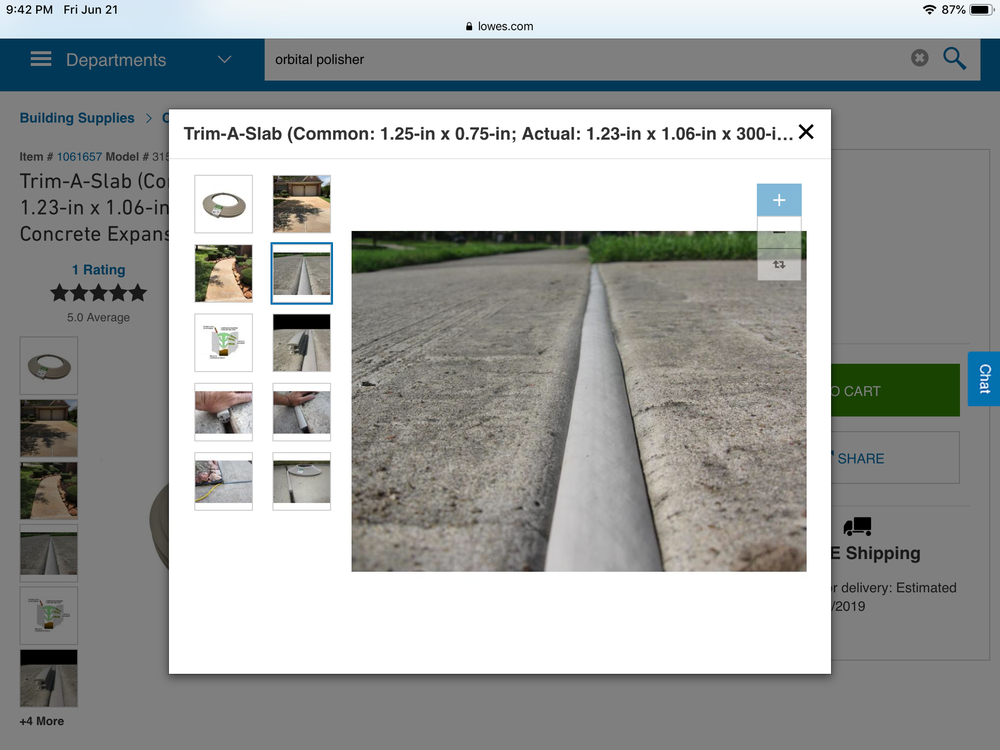Click the large concrete joint main image
Image resolution: width=1000 pixels, height=750 pixels.
coord(578,401)
